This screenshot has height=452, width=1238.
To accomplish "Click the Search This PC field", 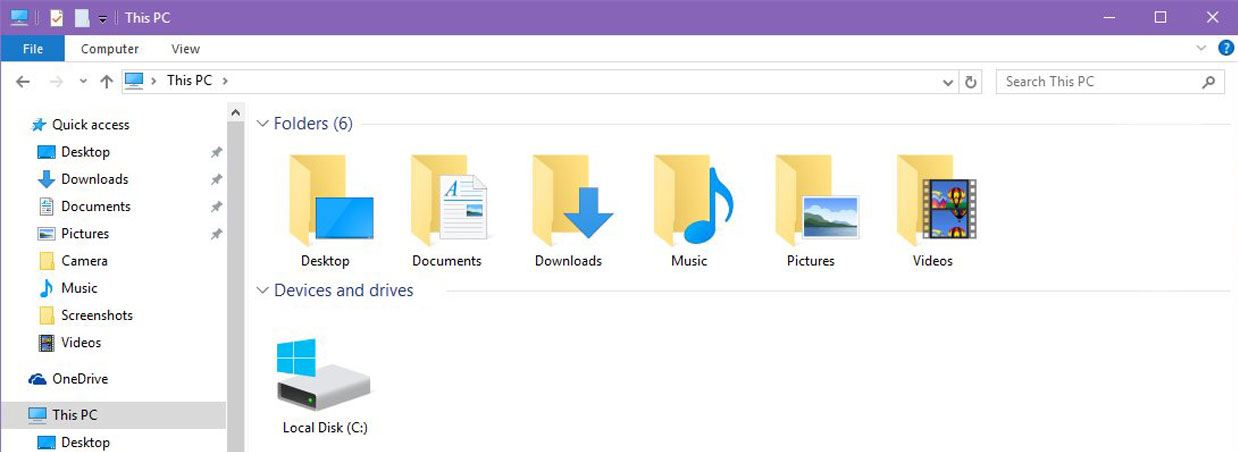I will tap(1110, 82).
